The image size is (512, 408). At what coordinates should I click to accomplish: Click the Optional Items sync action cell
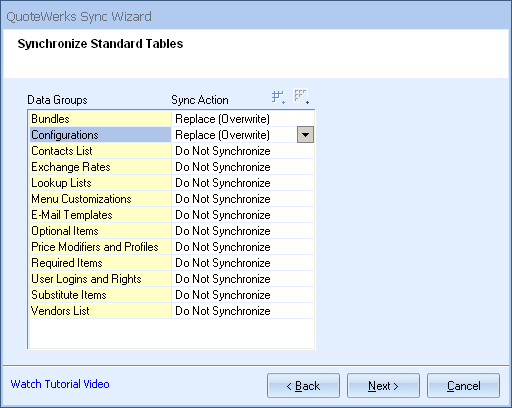[x=243, y=231]
